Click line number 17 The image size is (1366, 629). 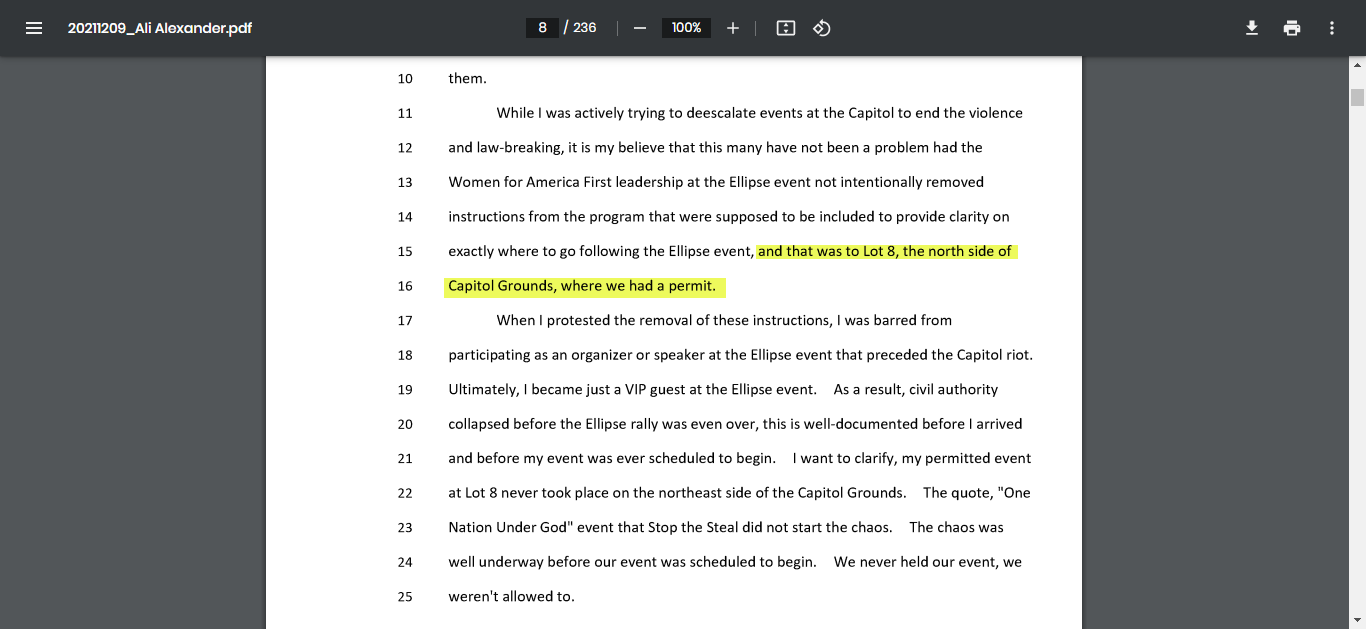[x=405, y=320]
